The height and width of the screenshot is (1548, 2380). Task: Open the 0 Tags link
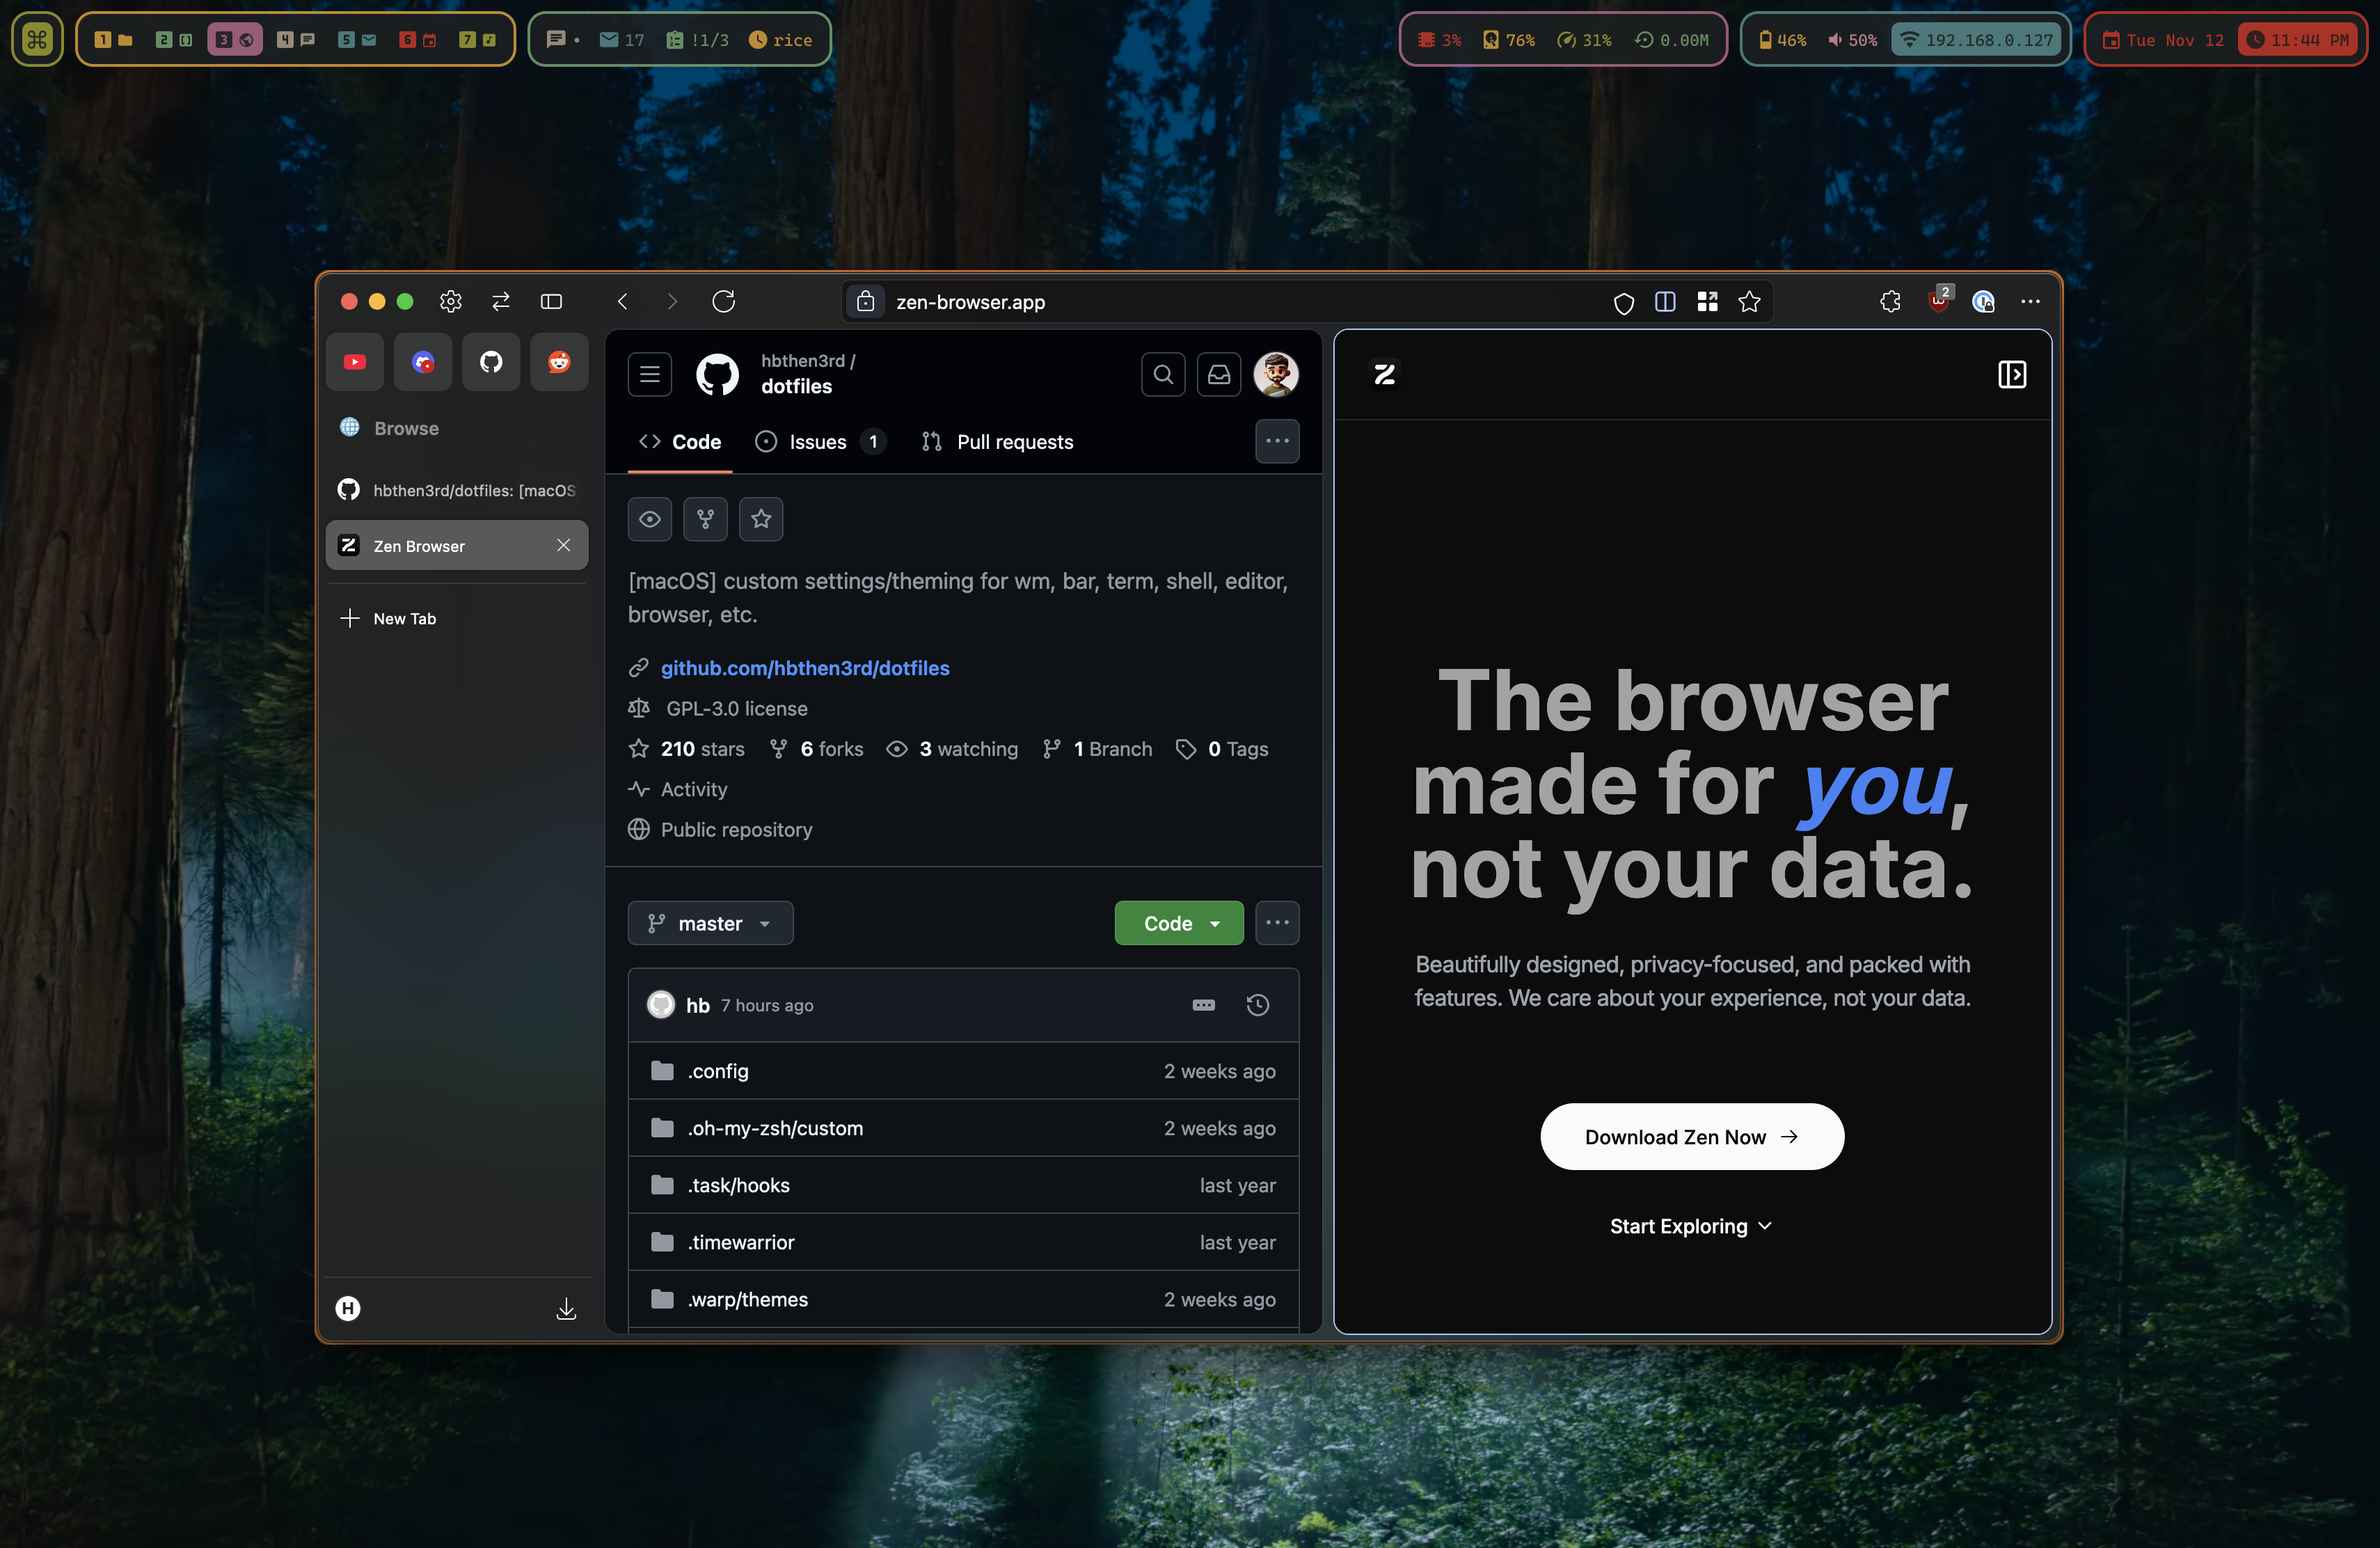[1222, 749]
